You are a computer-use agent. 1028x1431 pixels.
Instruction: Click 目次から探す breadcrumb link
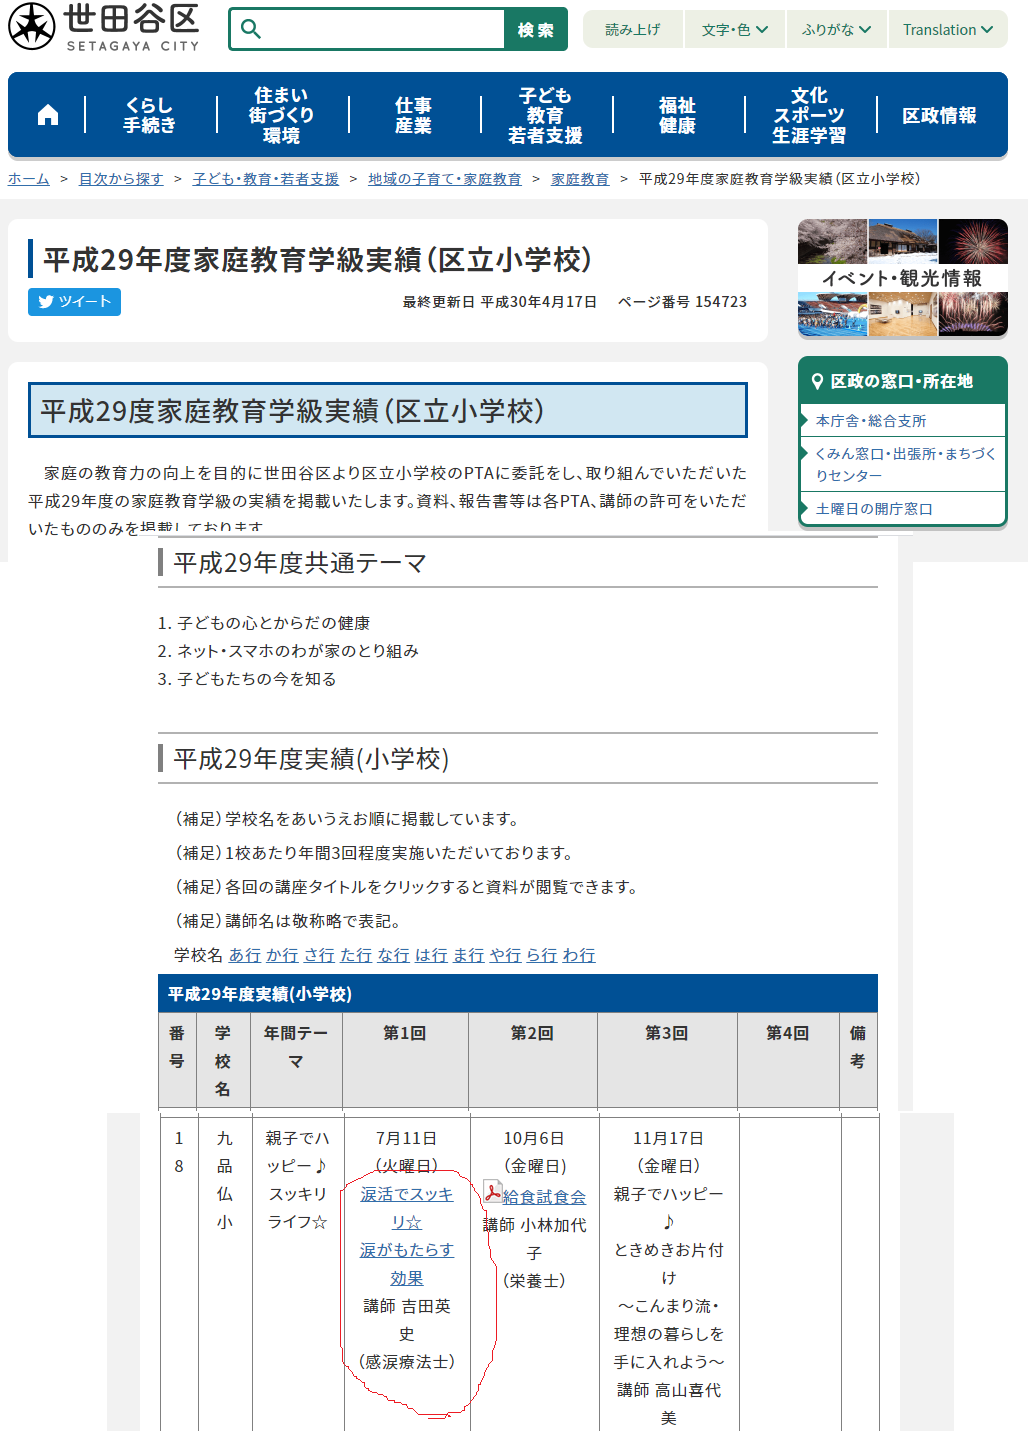(x=121, y=179)
